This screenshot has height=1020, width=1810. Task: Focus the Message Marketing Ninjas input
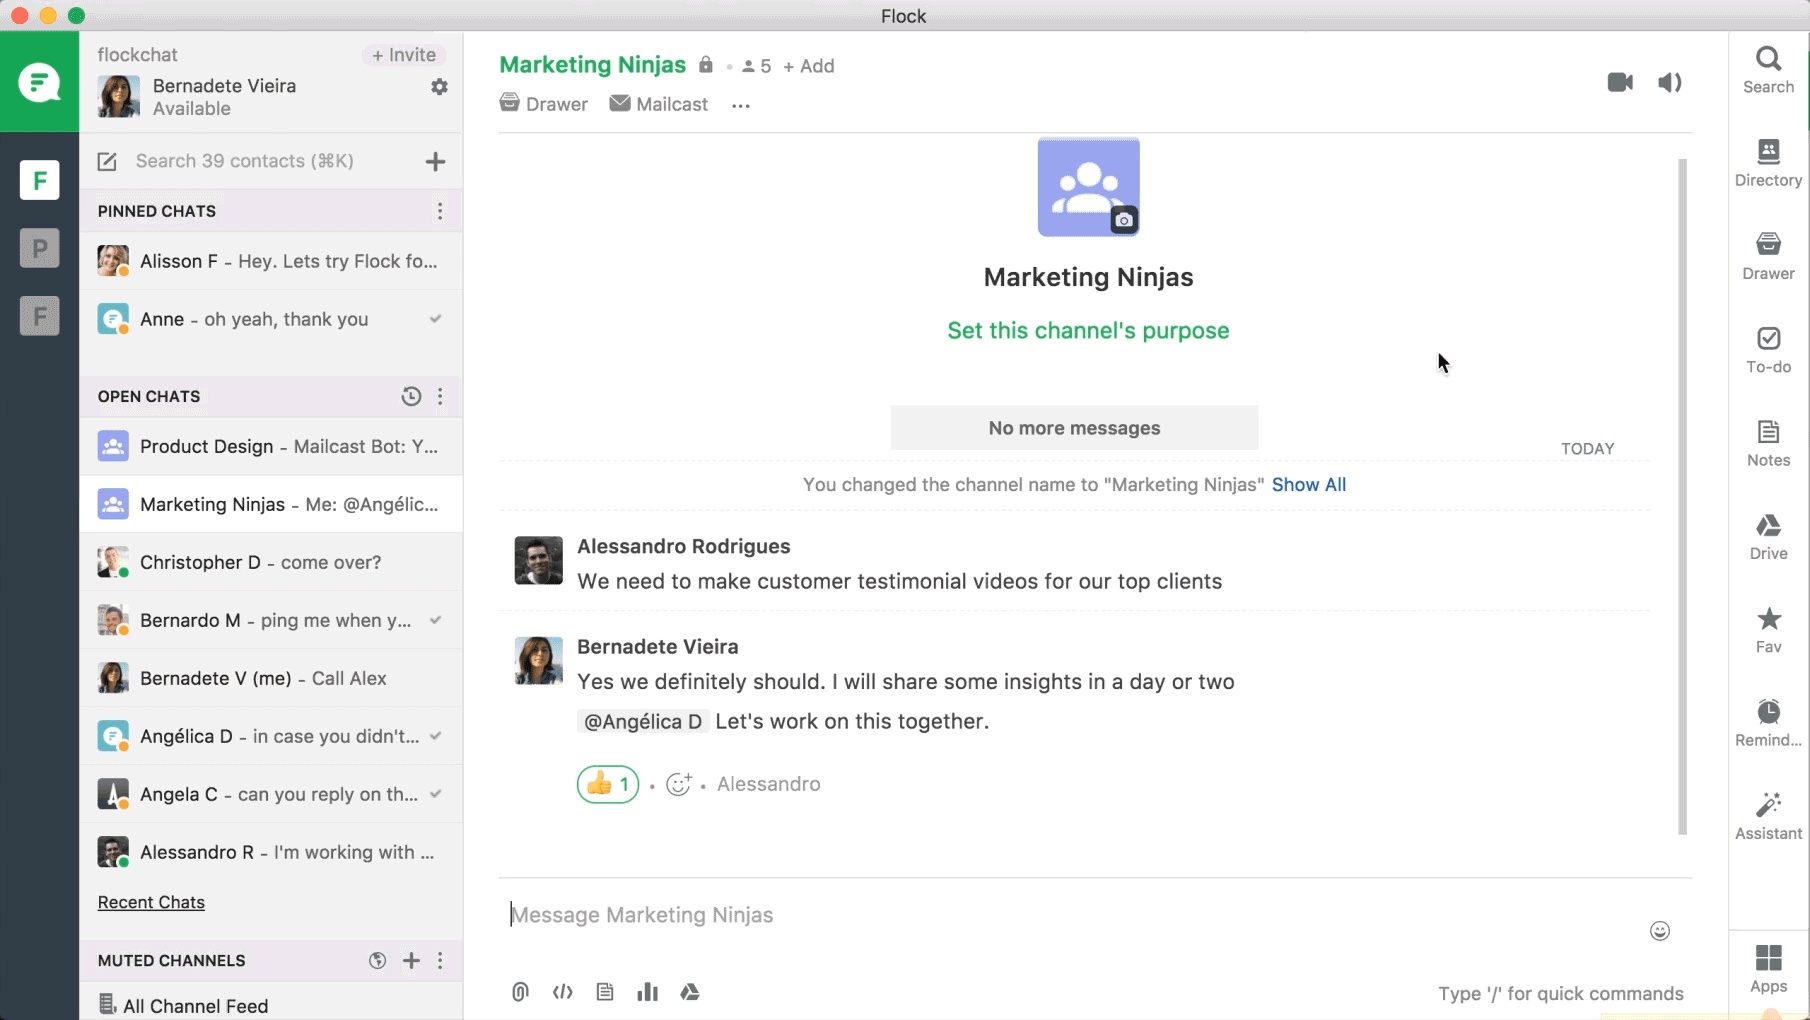[1075, 915]
